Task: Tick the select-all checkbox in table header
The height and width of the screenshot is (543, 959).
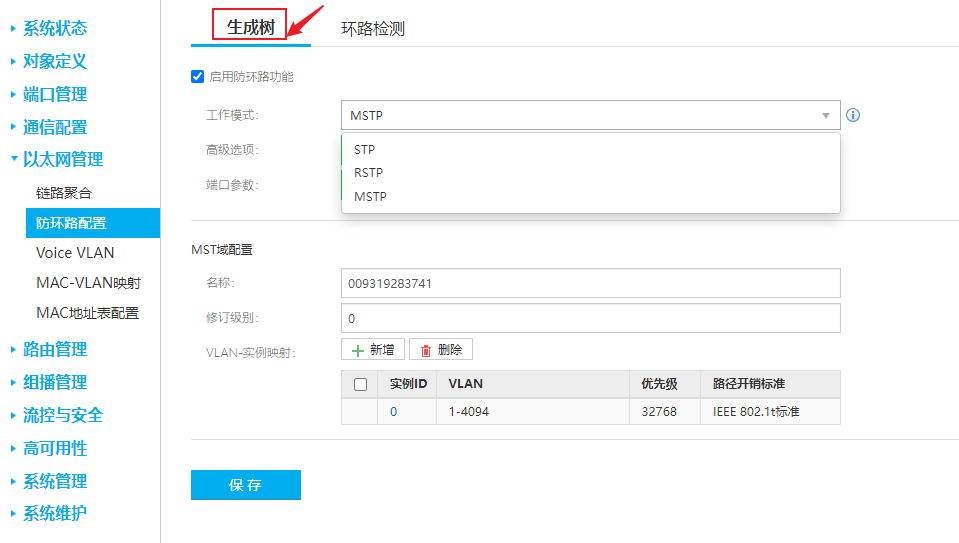Action: point(360,384)
